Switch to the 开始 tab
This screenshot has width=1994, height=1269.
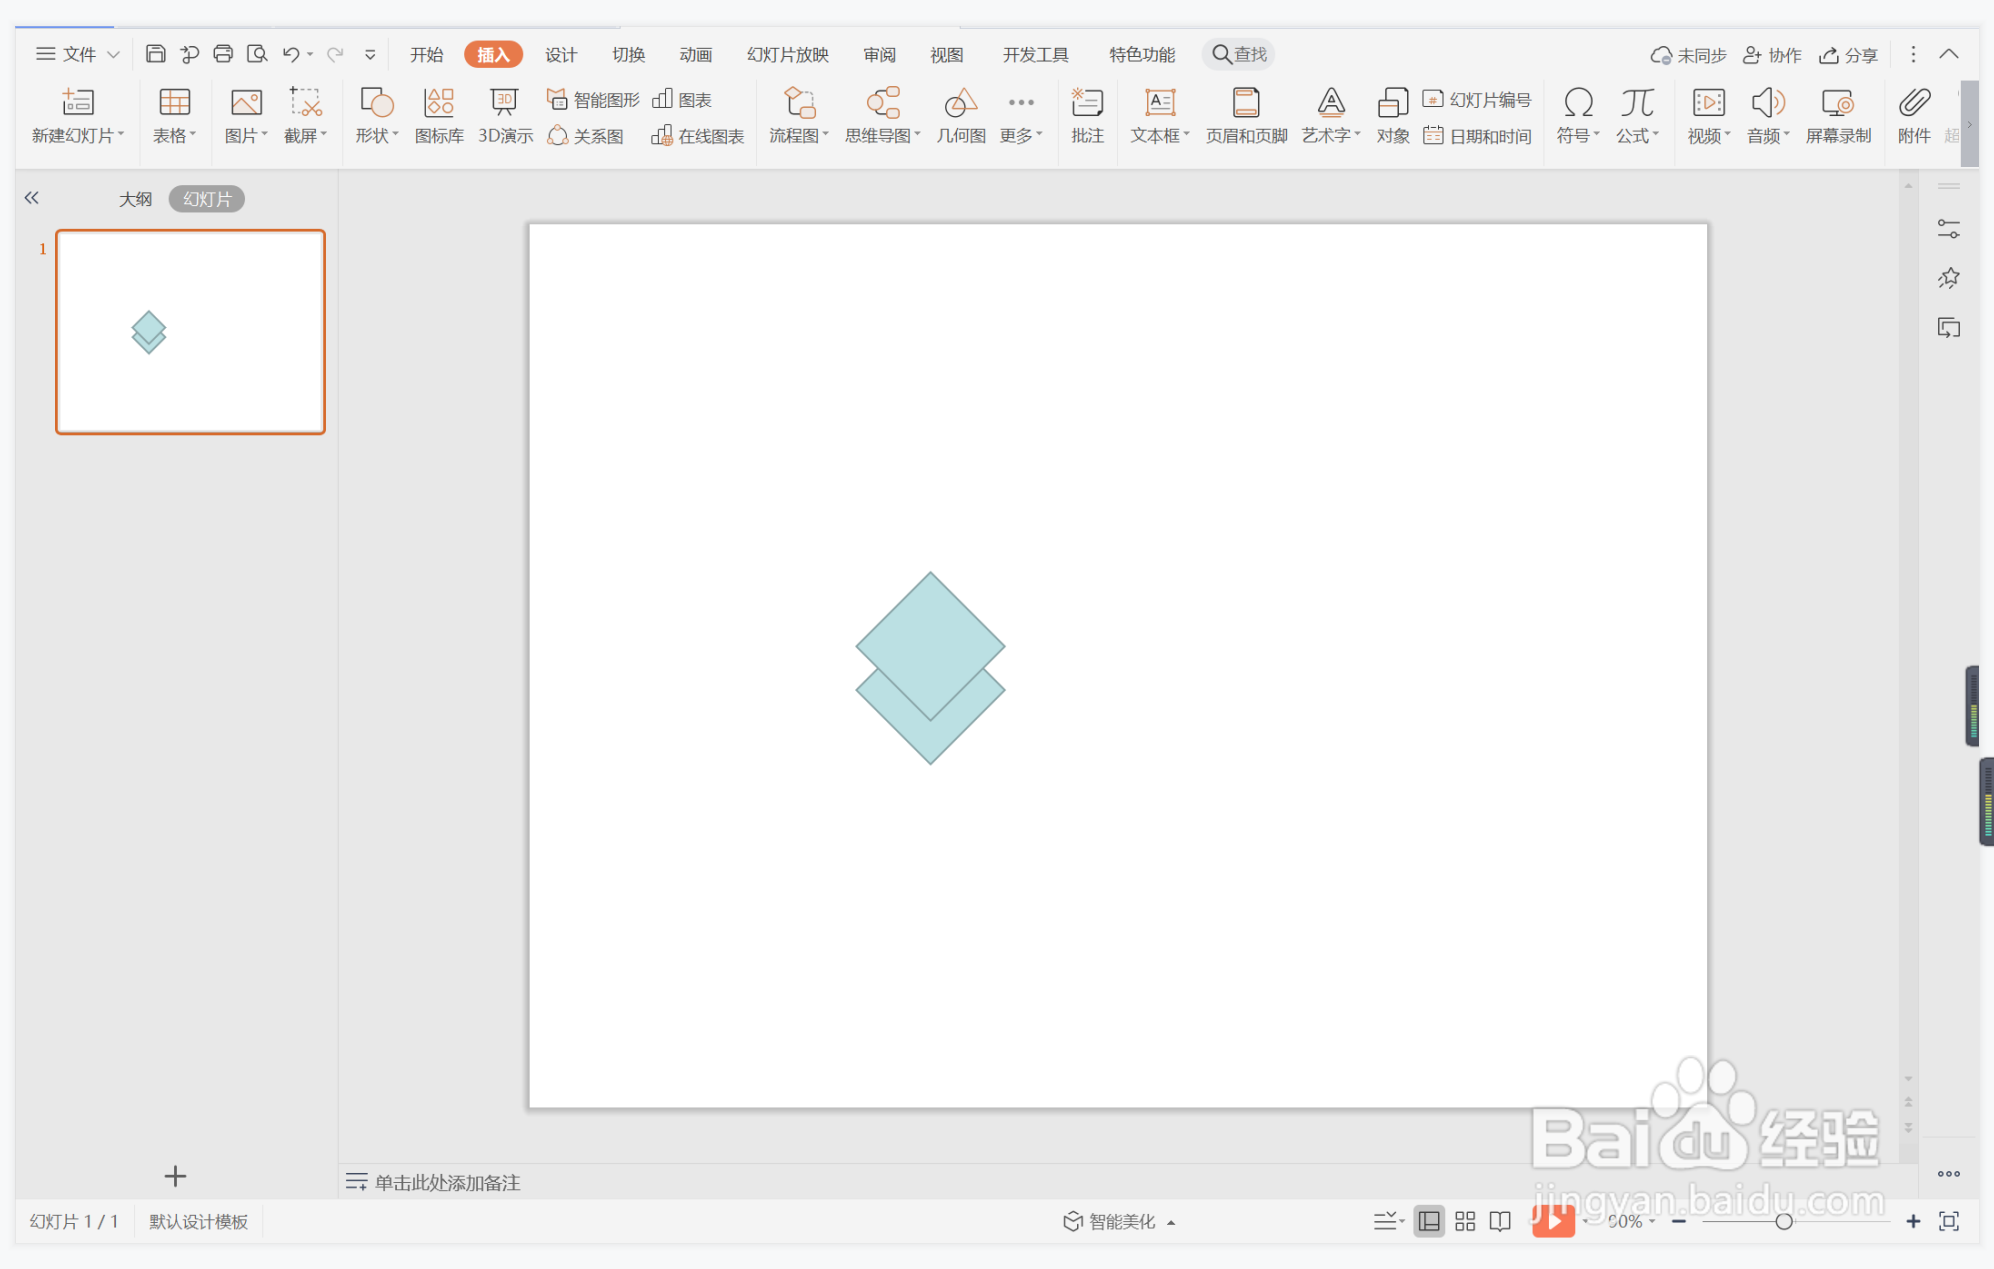(426, 54)
